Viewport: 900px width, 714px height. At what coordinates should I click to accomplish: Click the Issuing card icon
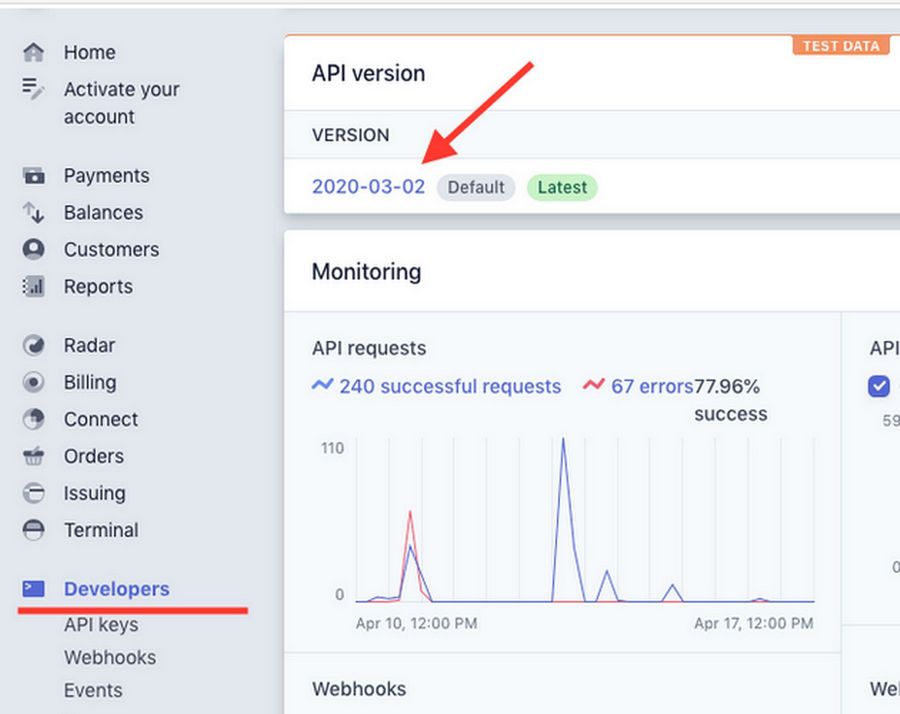34,494
